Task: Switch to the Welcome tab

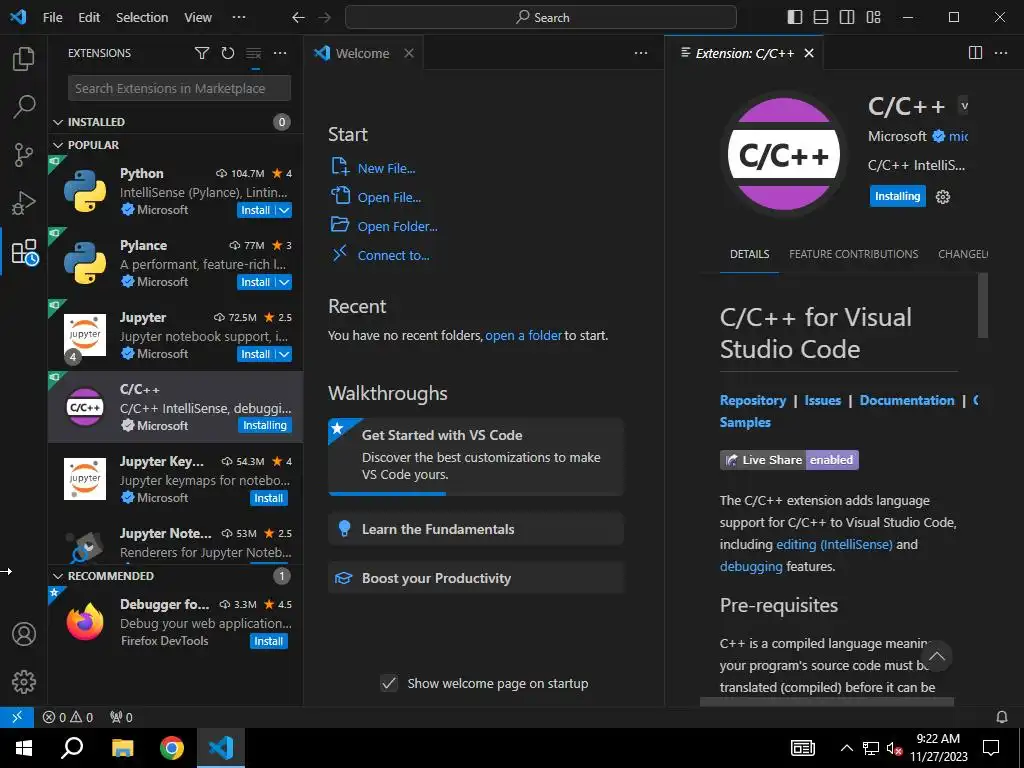Action: click(x=362, y=53)
